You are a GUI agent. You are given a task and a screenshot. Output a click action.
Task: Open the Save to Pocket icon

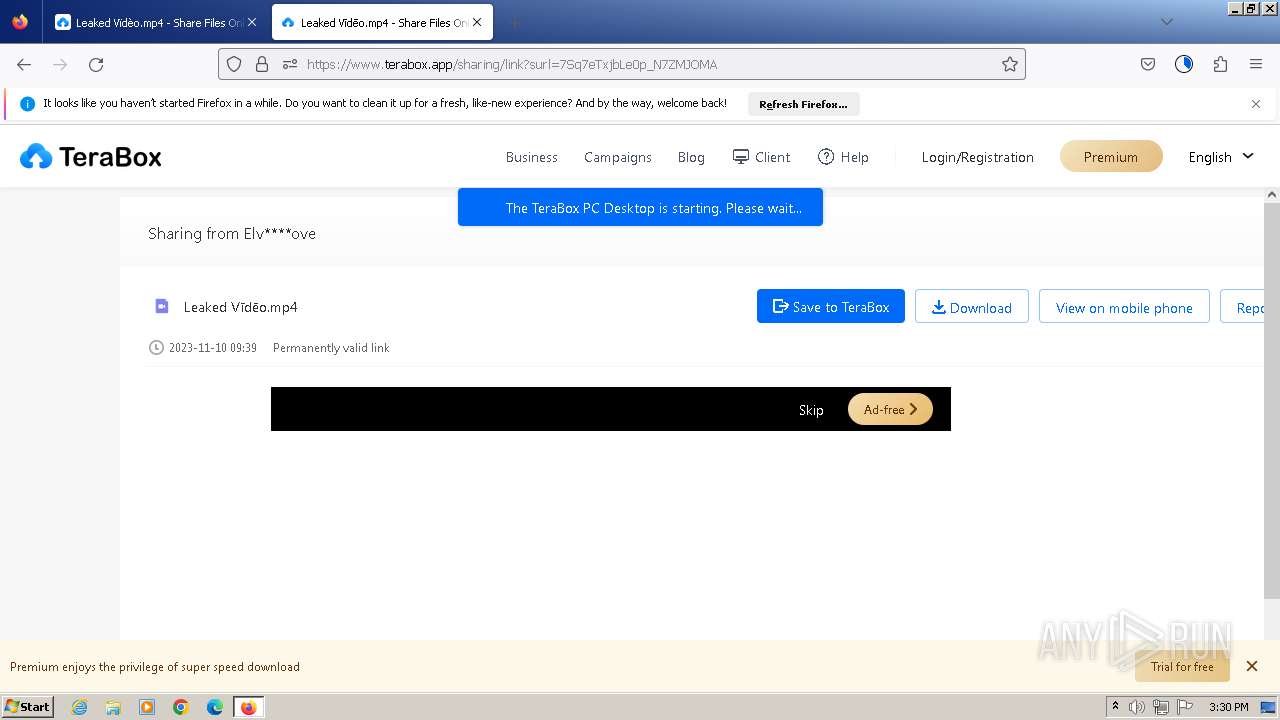1148,64
